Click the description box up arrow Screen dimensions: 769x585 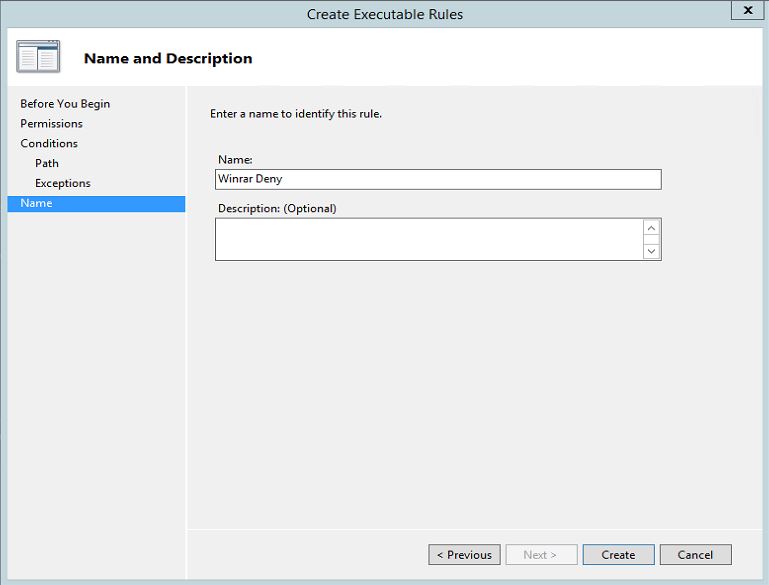click(x=651, y=228)
